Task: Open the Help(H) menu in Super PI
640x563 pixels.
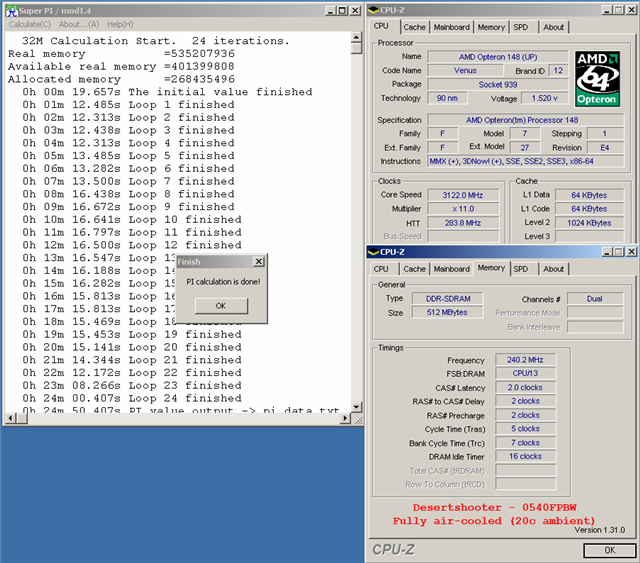Action: (x=120, y=24)
